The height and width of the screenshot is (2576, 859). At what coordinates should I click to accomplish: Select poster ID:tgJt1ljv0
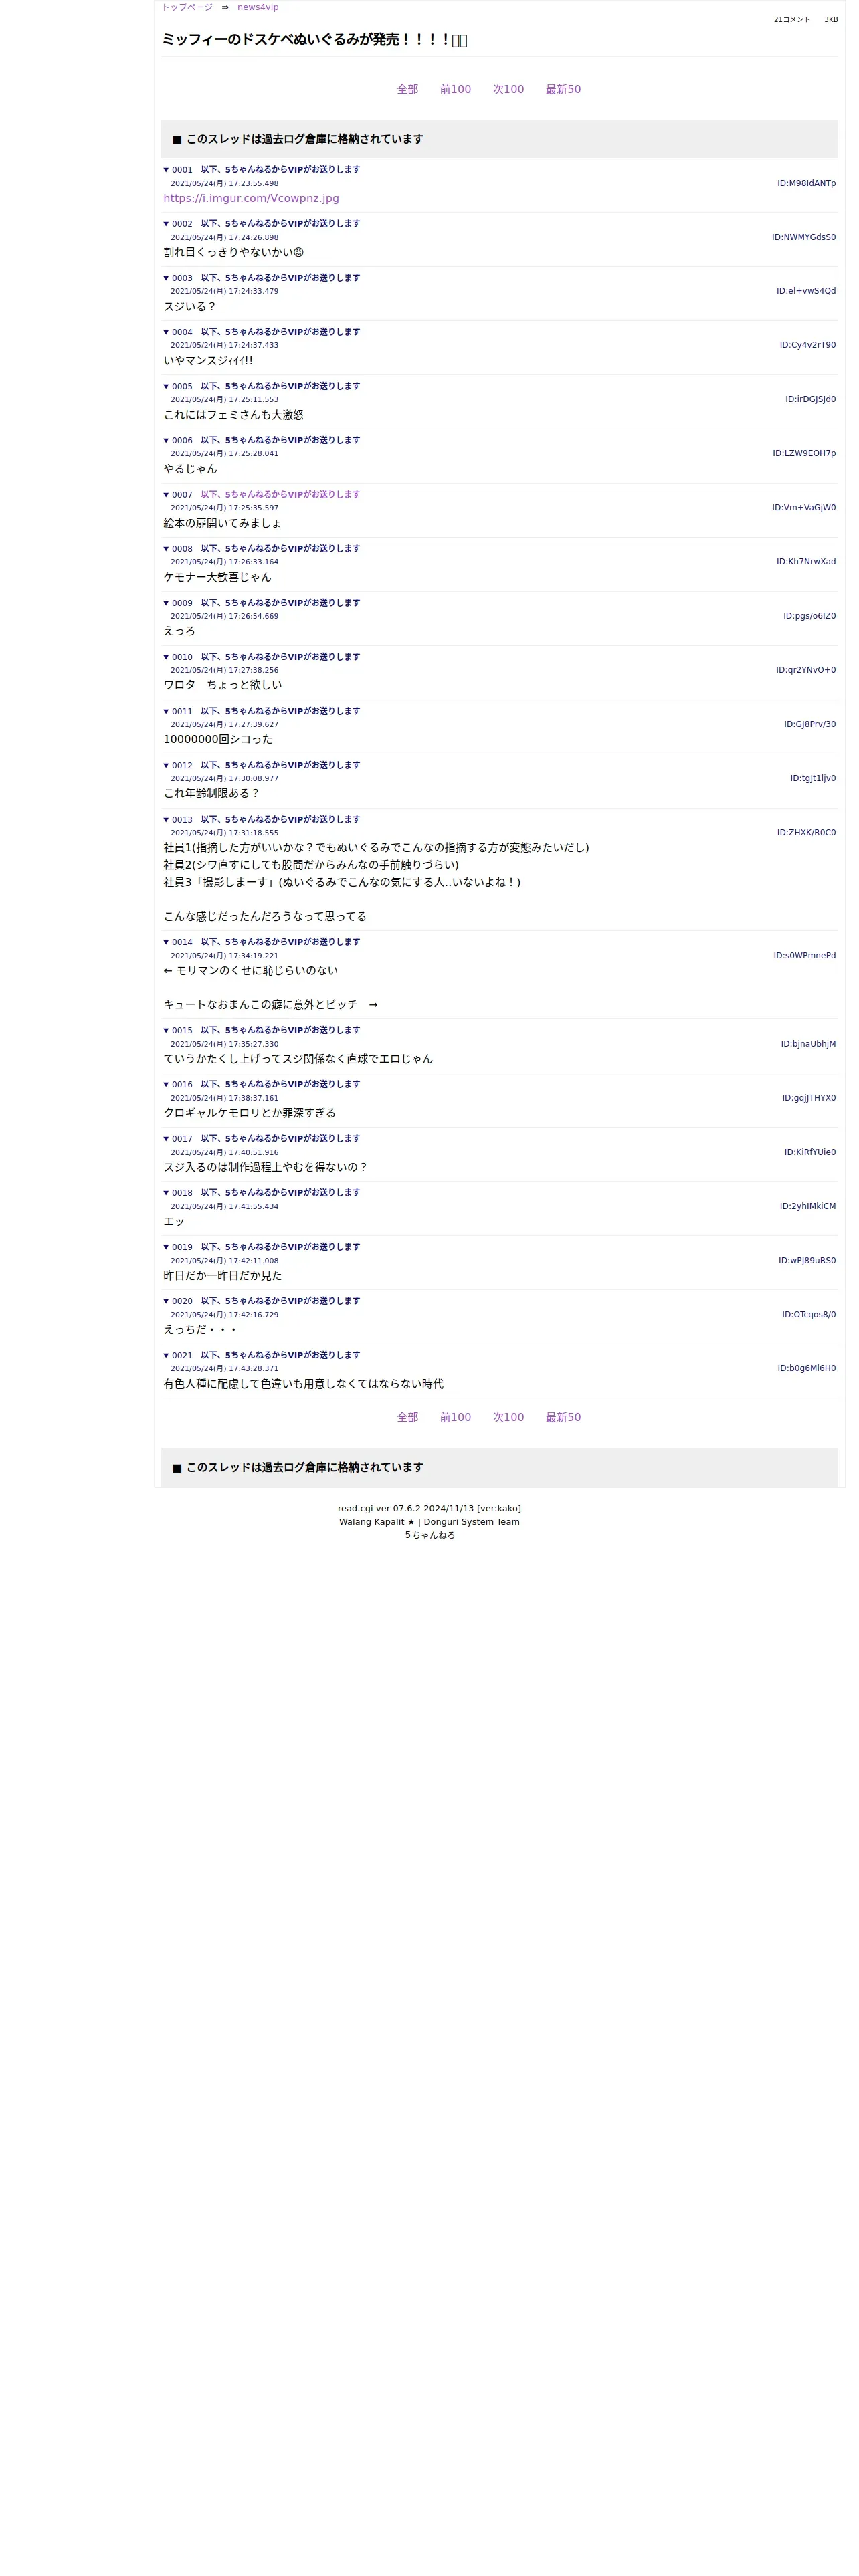pos(813,778)
